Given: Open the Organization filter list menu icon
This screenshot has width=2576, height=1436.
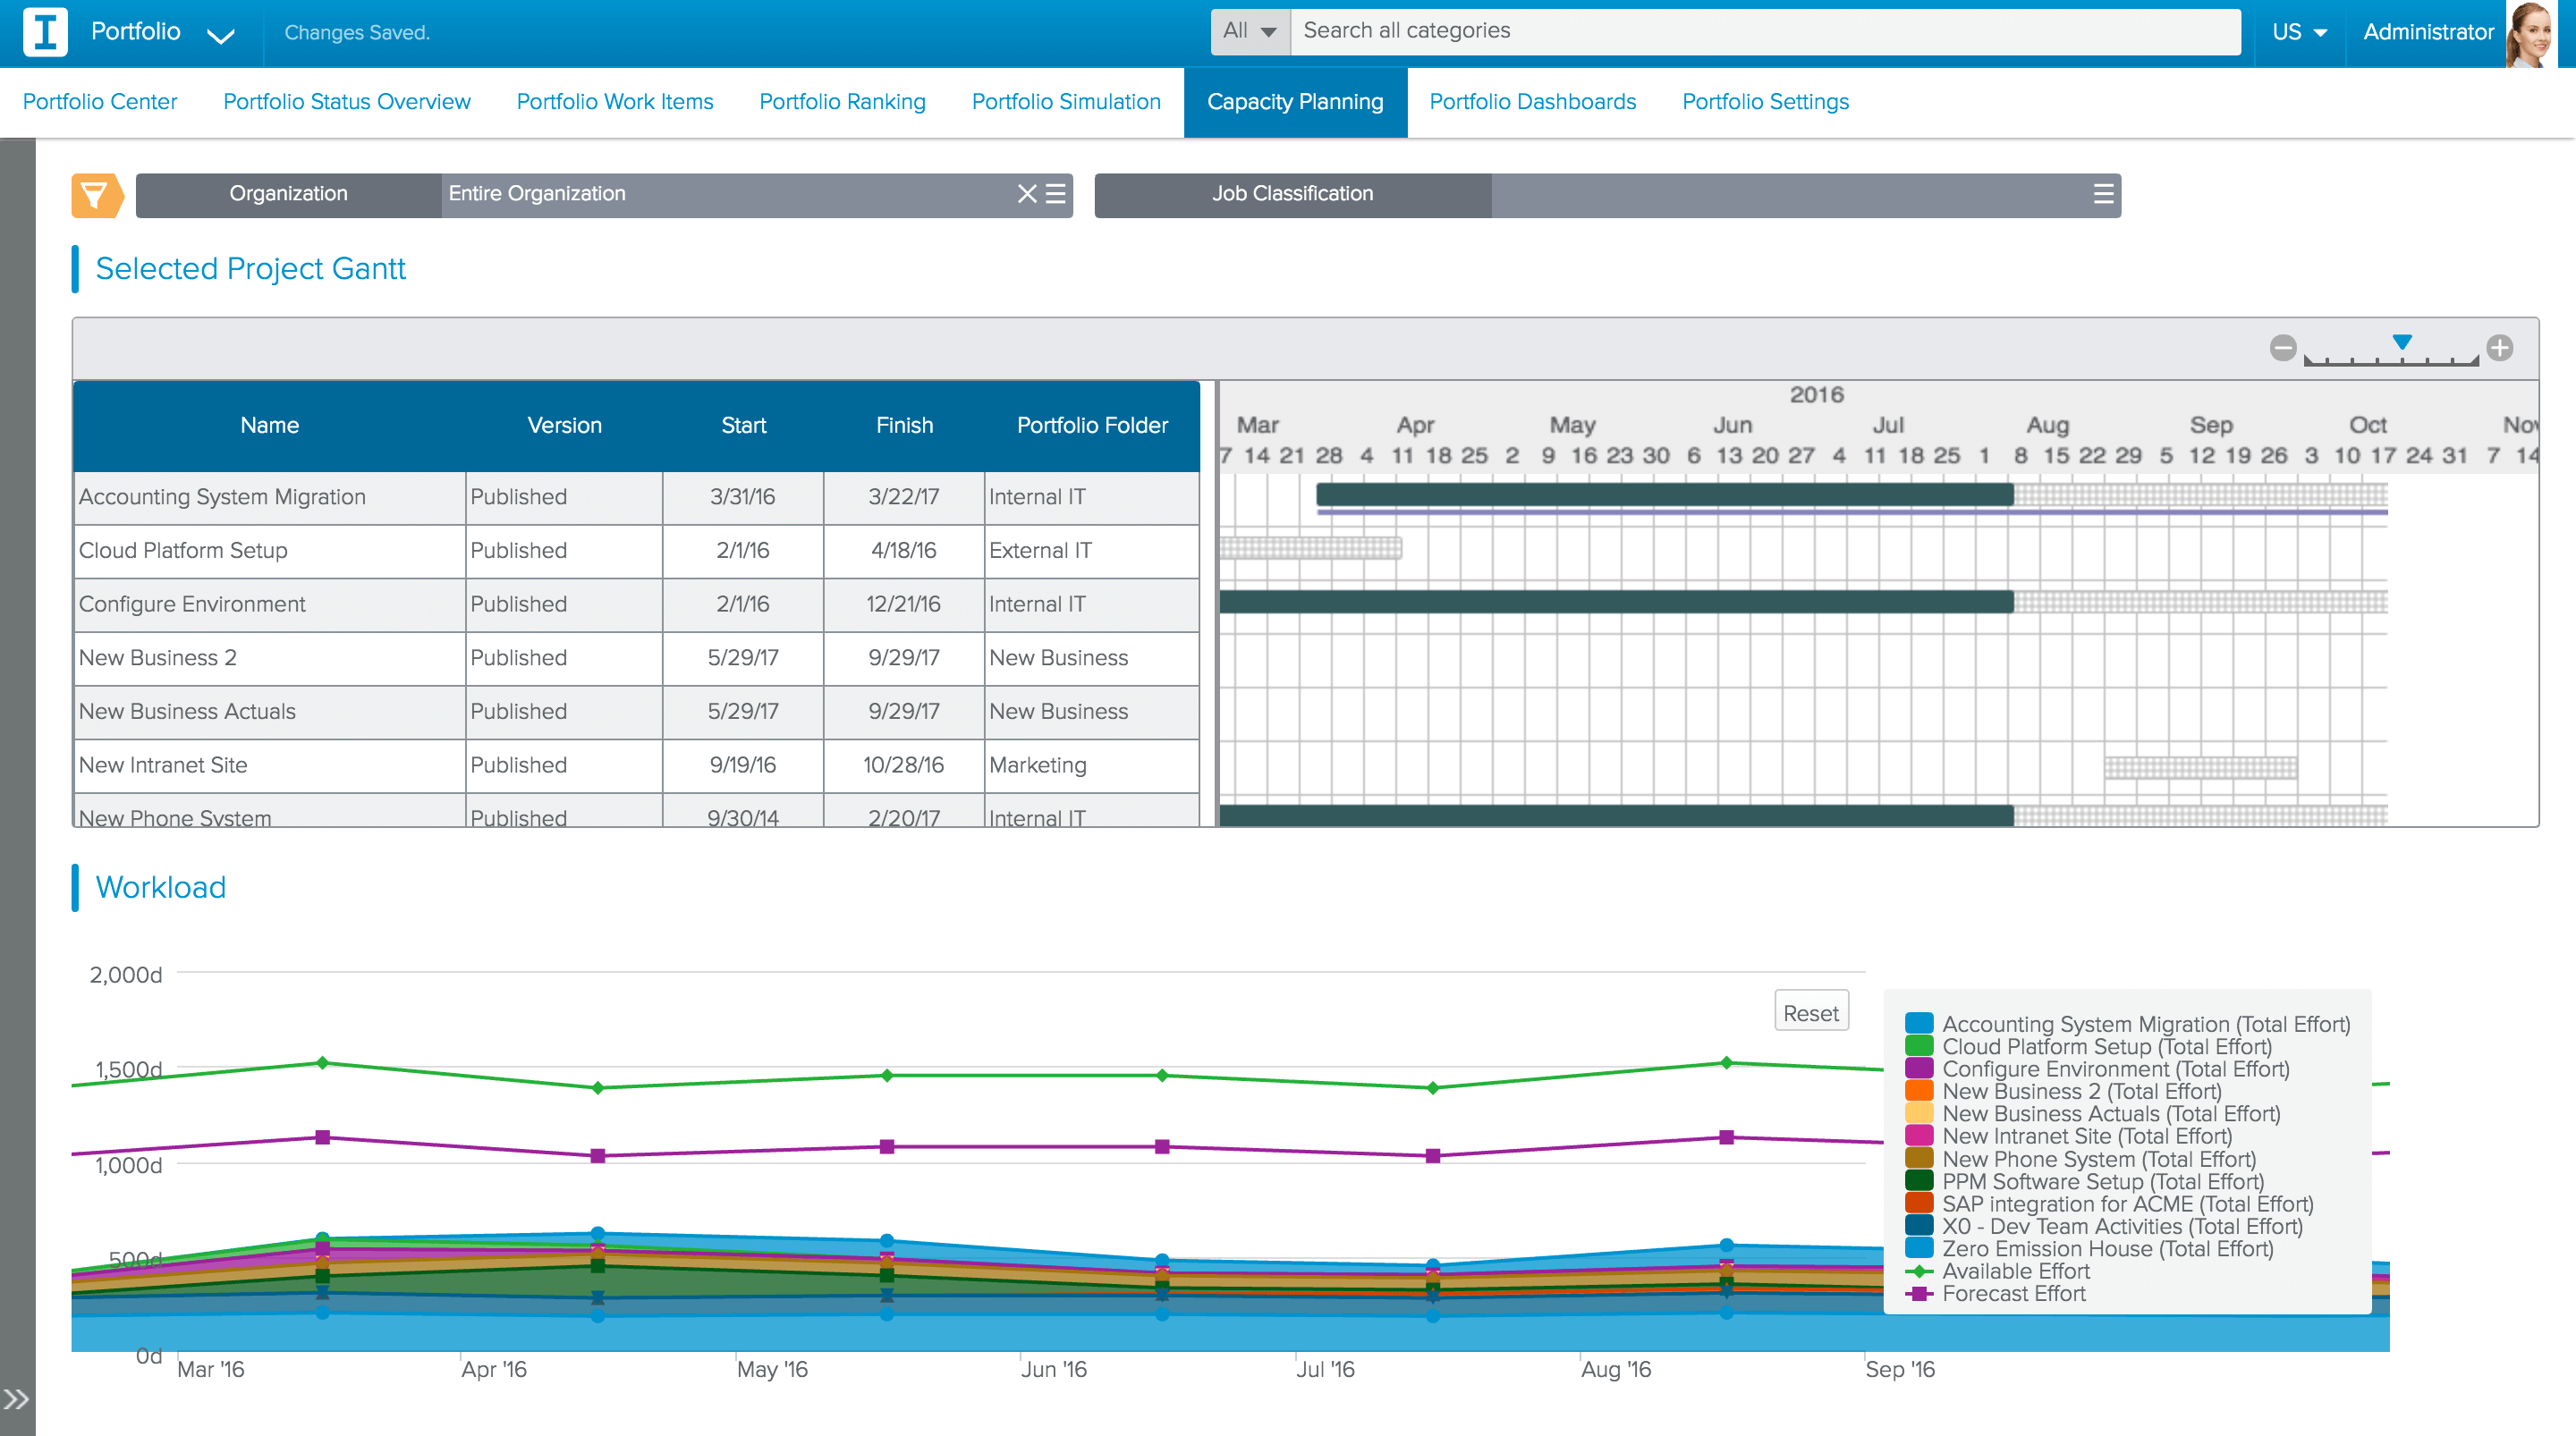Looking at the screenshot, I should [x=1056, y=194].
